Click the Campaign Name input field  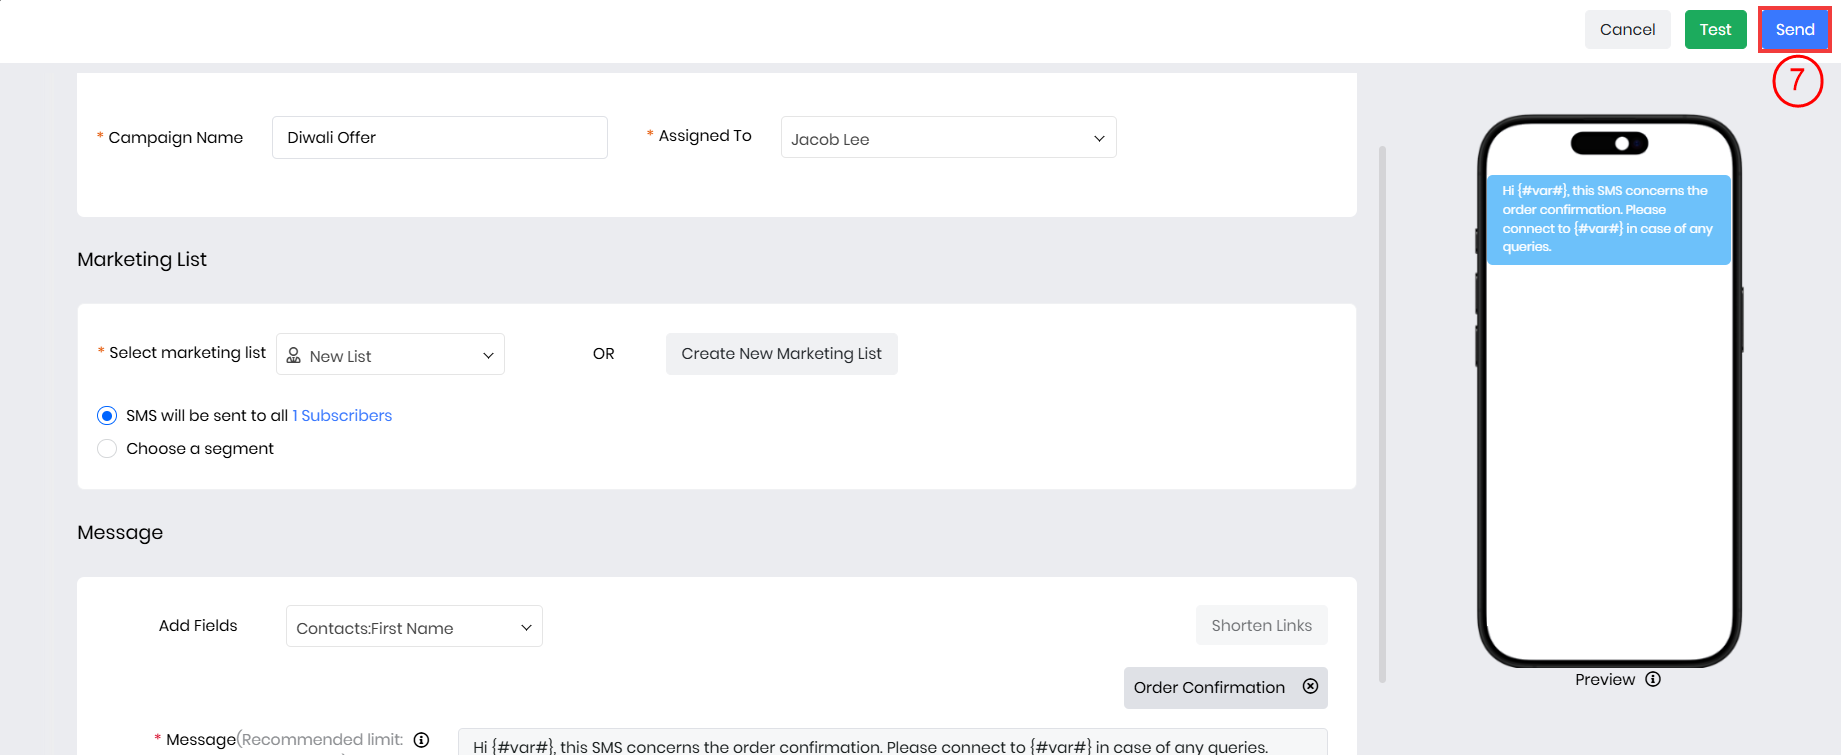(x=439, y=138)
